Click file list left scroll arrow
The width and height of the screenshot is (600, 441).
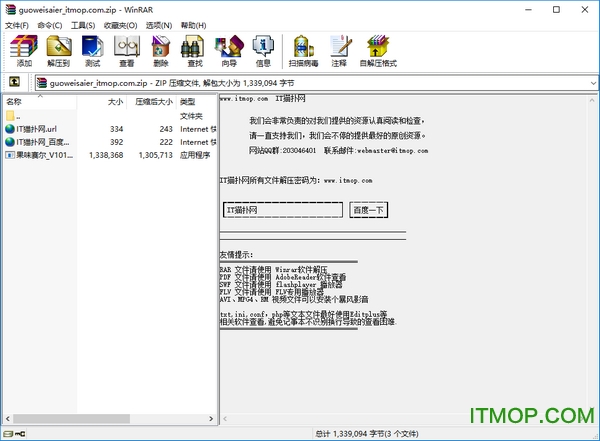(x=8, y=419)
